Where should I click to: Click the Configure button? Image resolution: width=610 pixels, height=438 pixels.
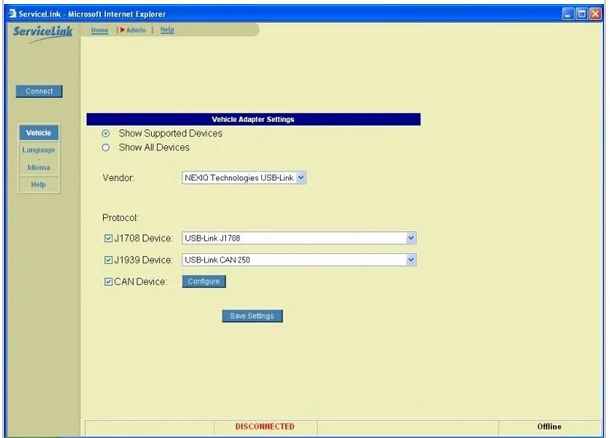point(204,281)
